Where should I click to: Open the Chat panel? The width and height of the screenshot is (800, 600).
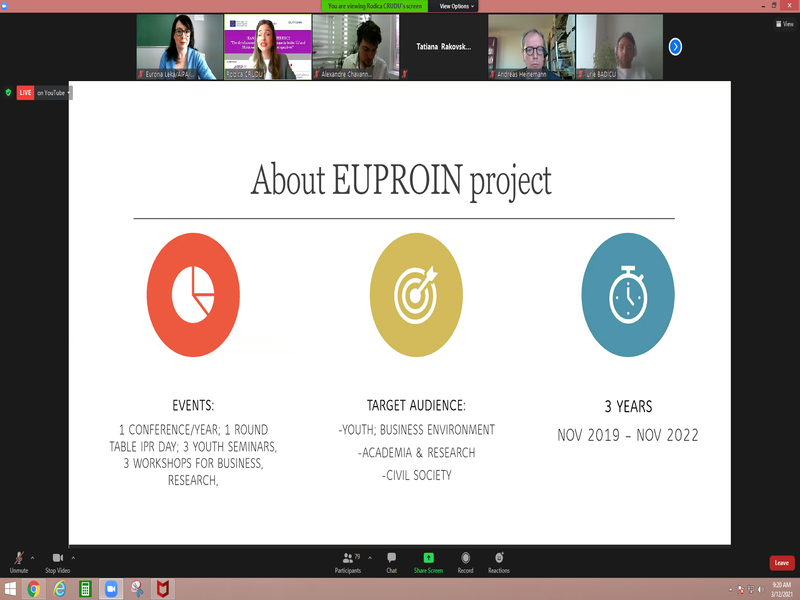coord(391,561)
